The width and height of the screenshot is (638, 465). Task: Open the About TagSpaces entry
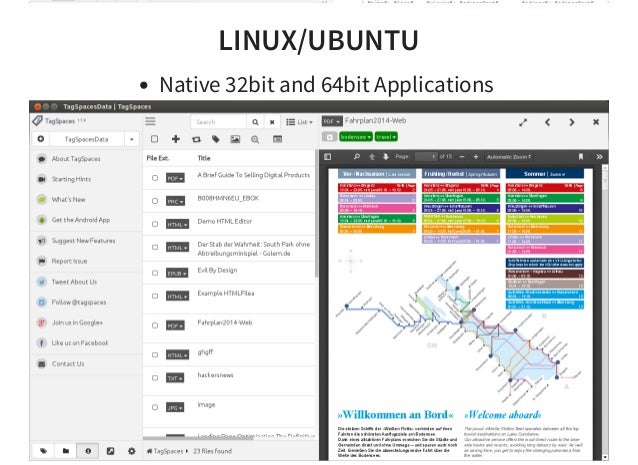click(x=76, y=159)
